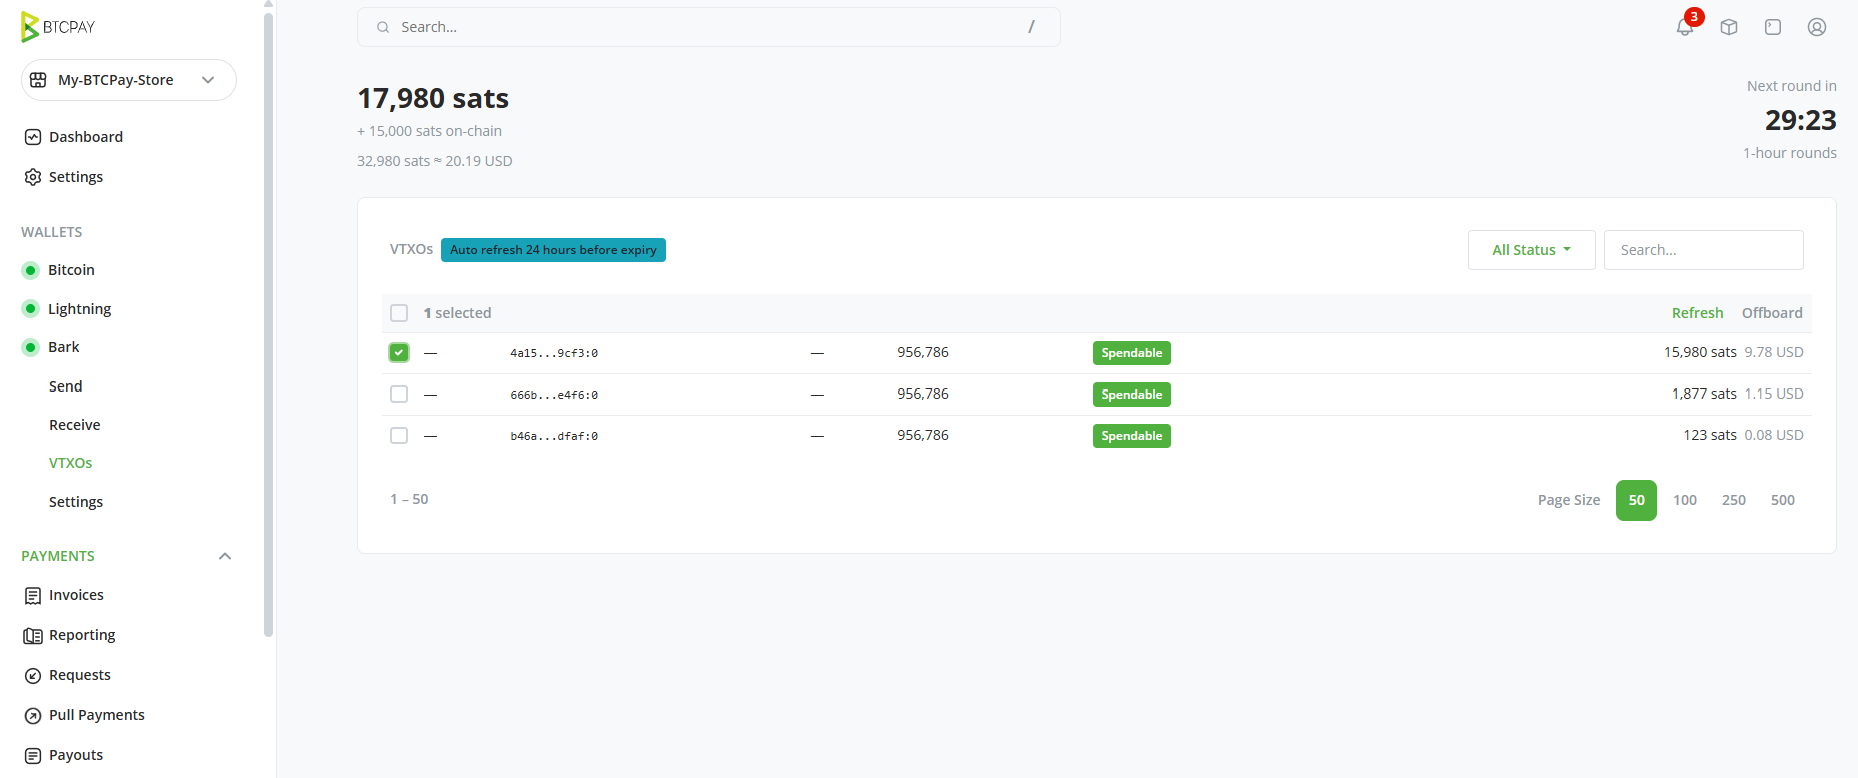
Task: Open the My-BTCPay-Store selector dropdown
Action: (x=129, y=80)
